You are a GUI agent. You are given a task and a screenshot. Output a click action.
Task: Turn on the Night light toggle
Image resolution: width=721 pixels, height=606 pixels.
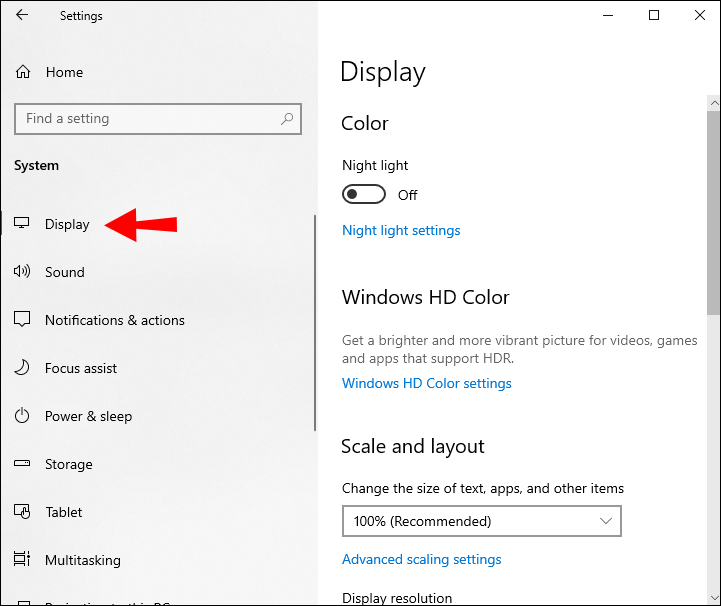point(364,194)
